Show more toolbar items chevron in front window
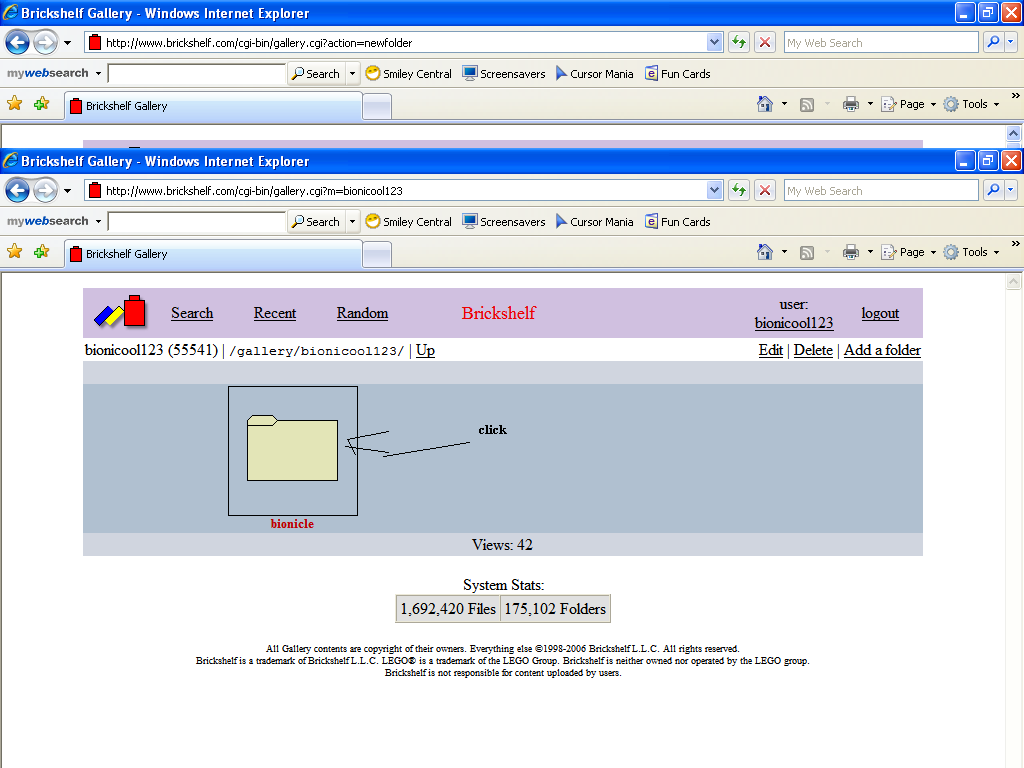Viewport: 1024px width, 768px height. tap(1015, 244)
